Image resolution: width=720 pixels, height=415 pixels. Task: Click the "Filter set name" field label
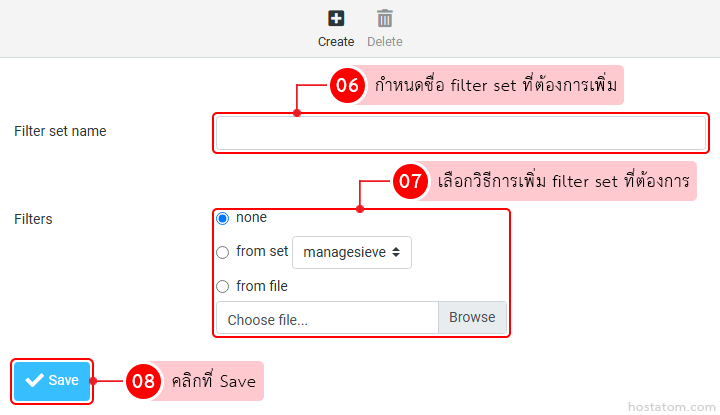pos(60,131)
